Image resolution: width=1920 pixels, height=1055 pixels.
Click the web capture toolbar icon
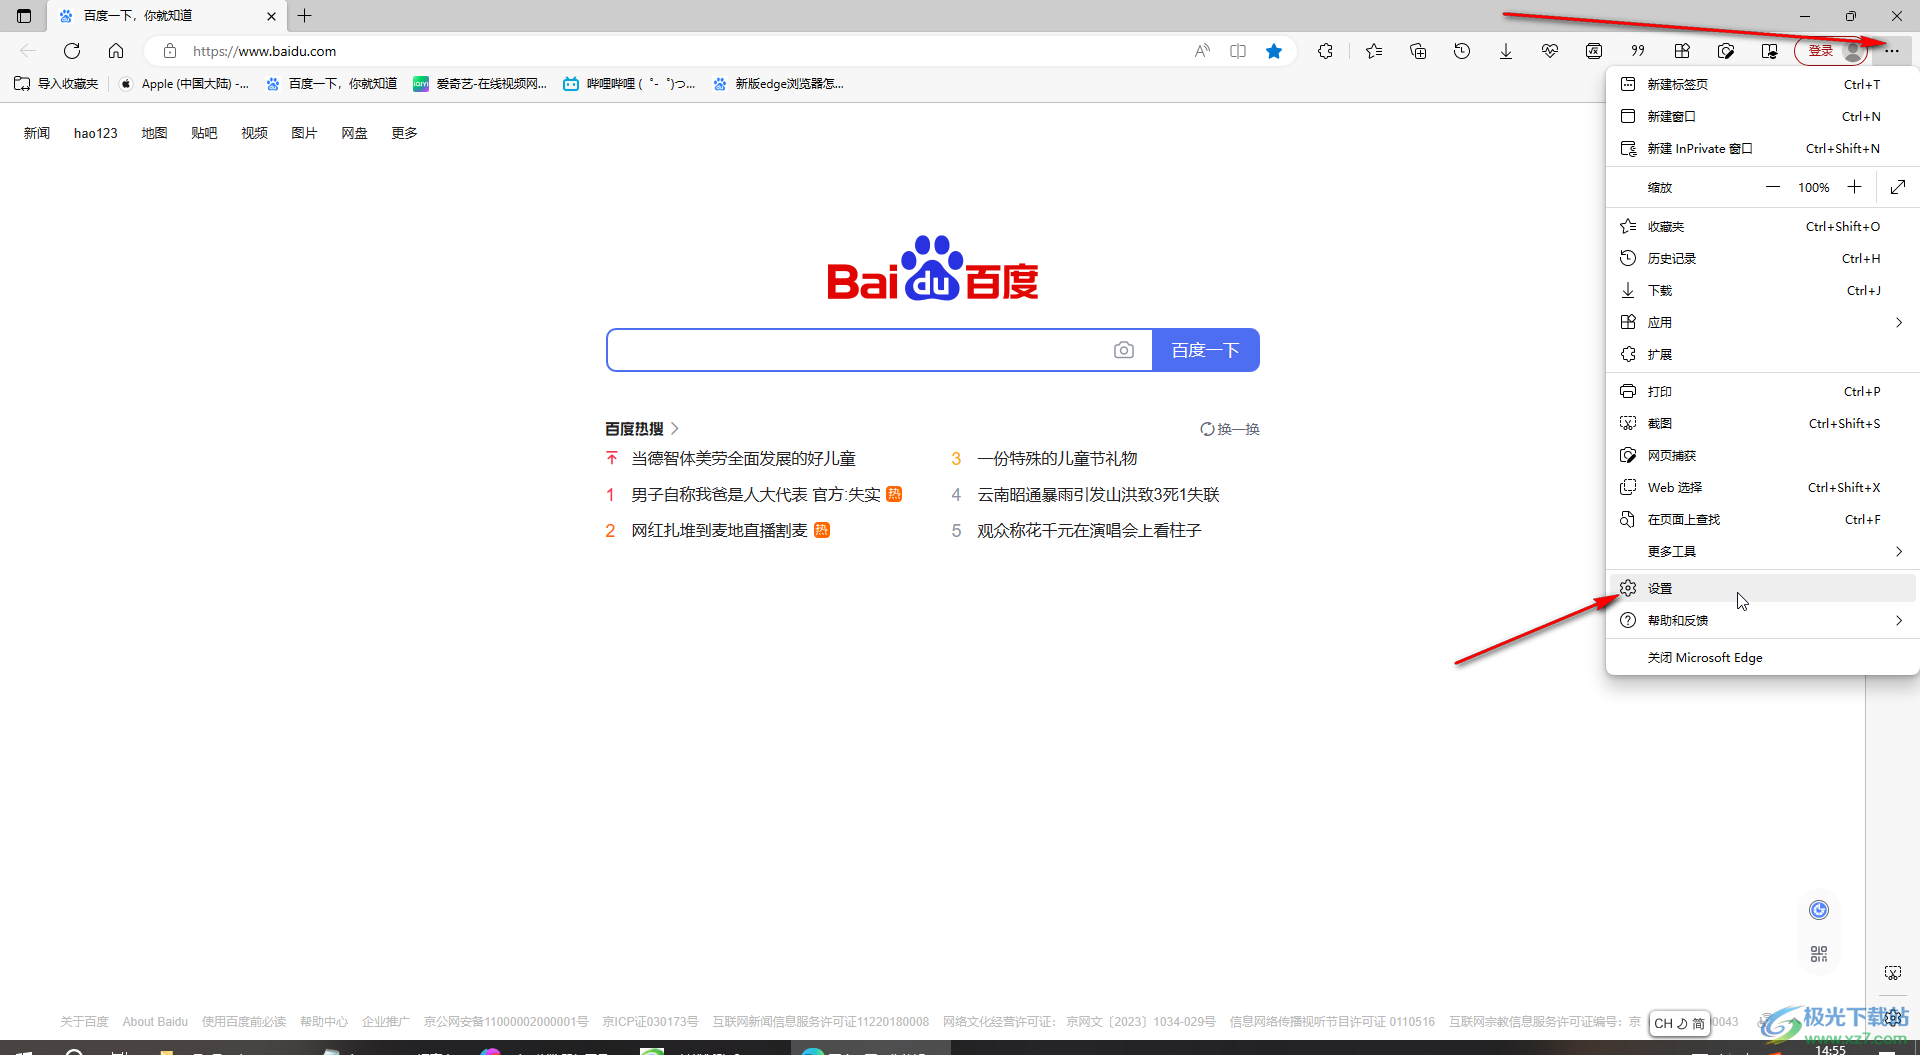click(x=1726, y=51)
